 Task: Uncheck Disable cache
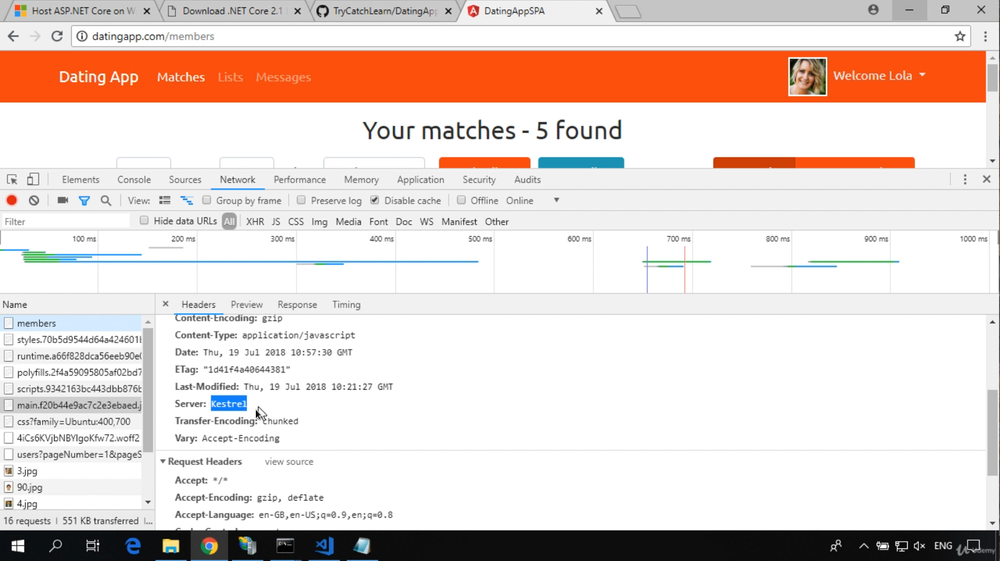[x=375, y=200]
